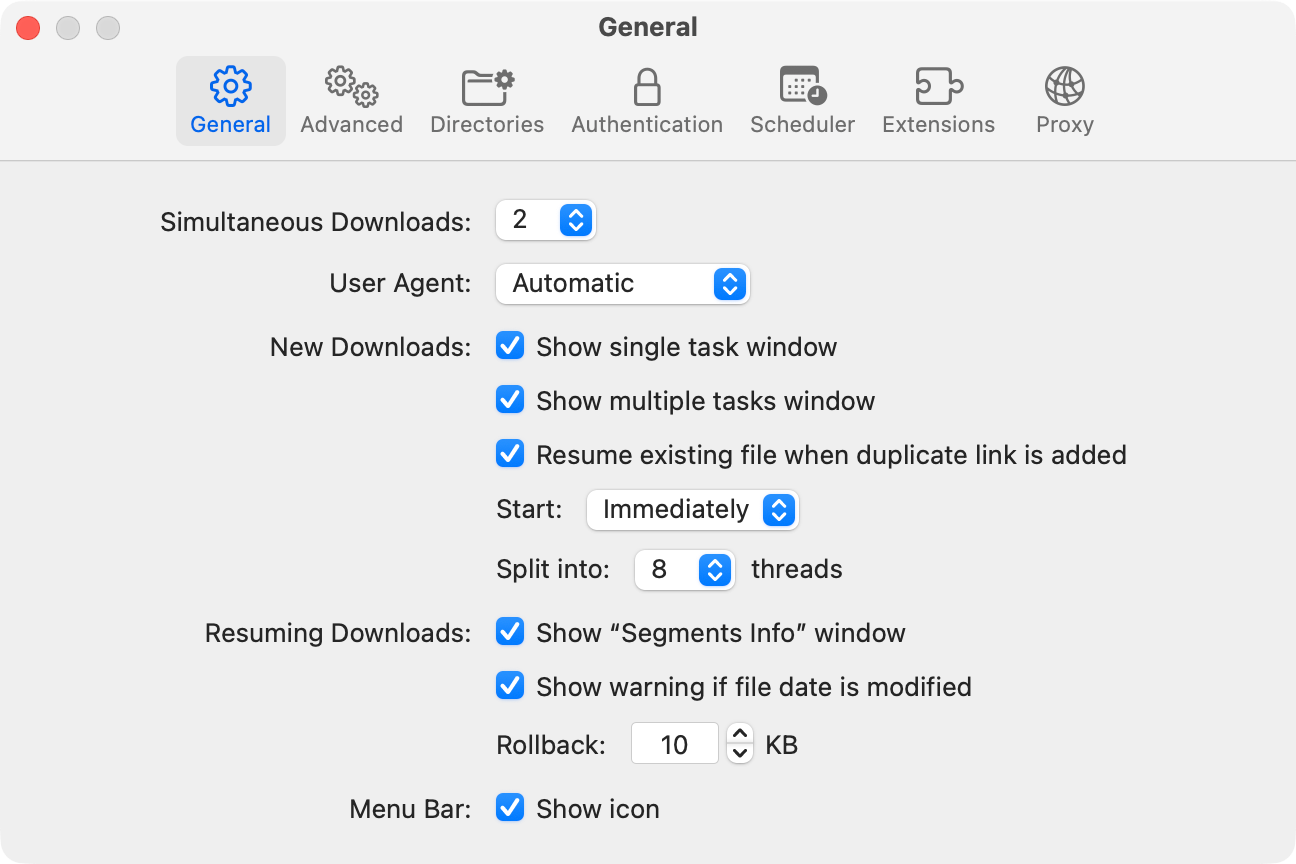
Task: Click the Rollback value input field
Action: (x=674, y=744)
